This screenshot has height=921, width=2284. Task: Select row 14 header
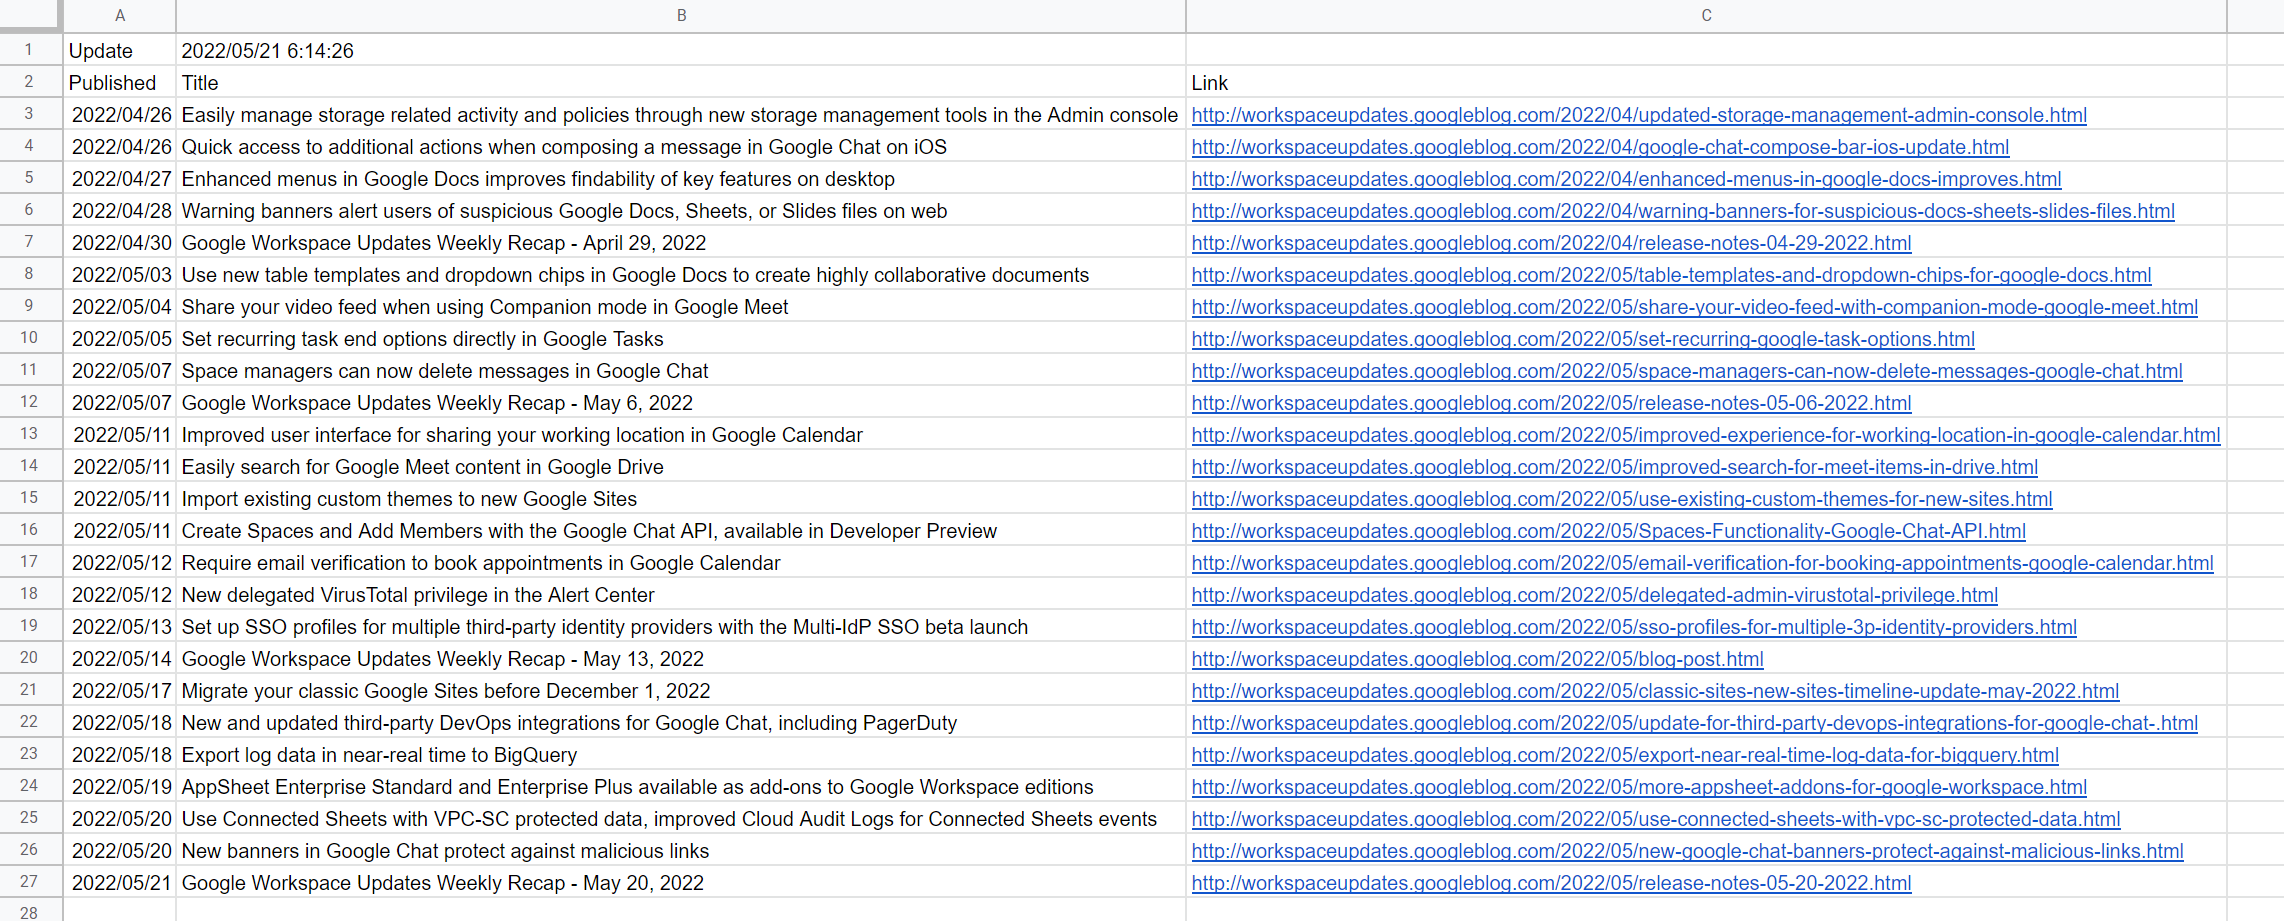pyautogui.click(x=29, y=466)
